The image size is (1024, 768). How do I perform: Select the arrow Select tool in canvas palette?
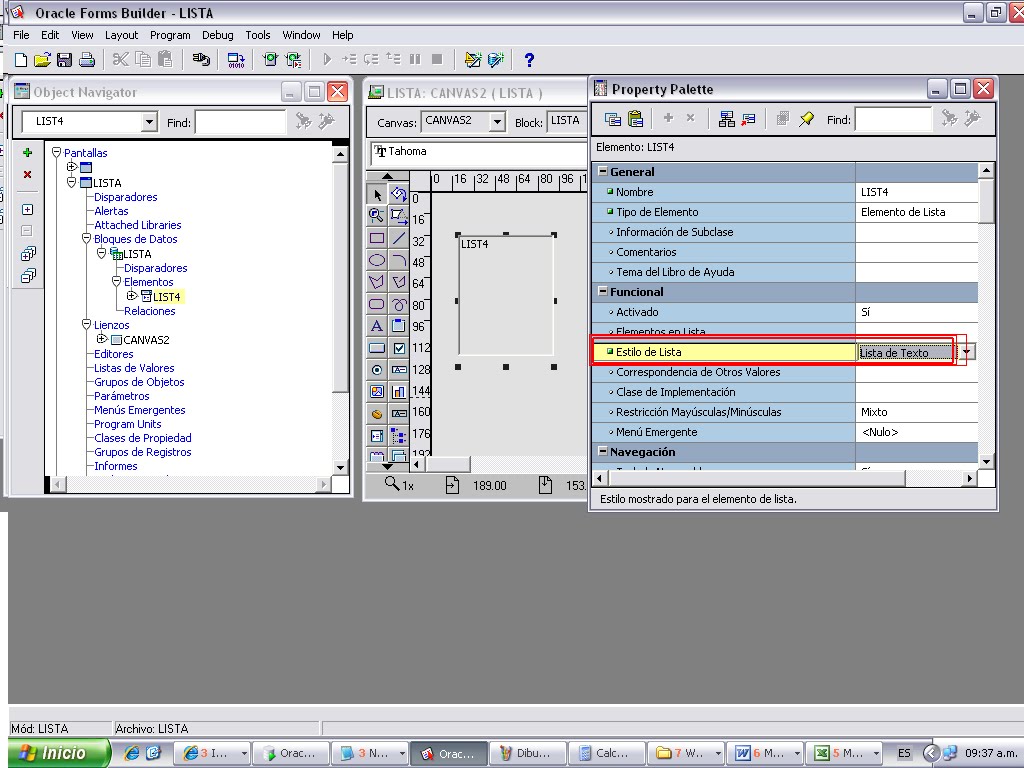pyautogui.click(x=377, y=195)
